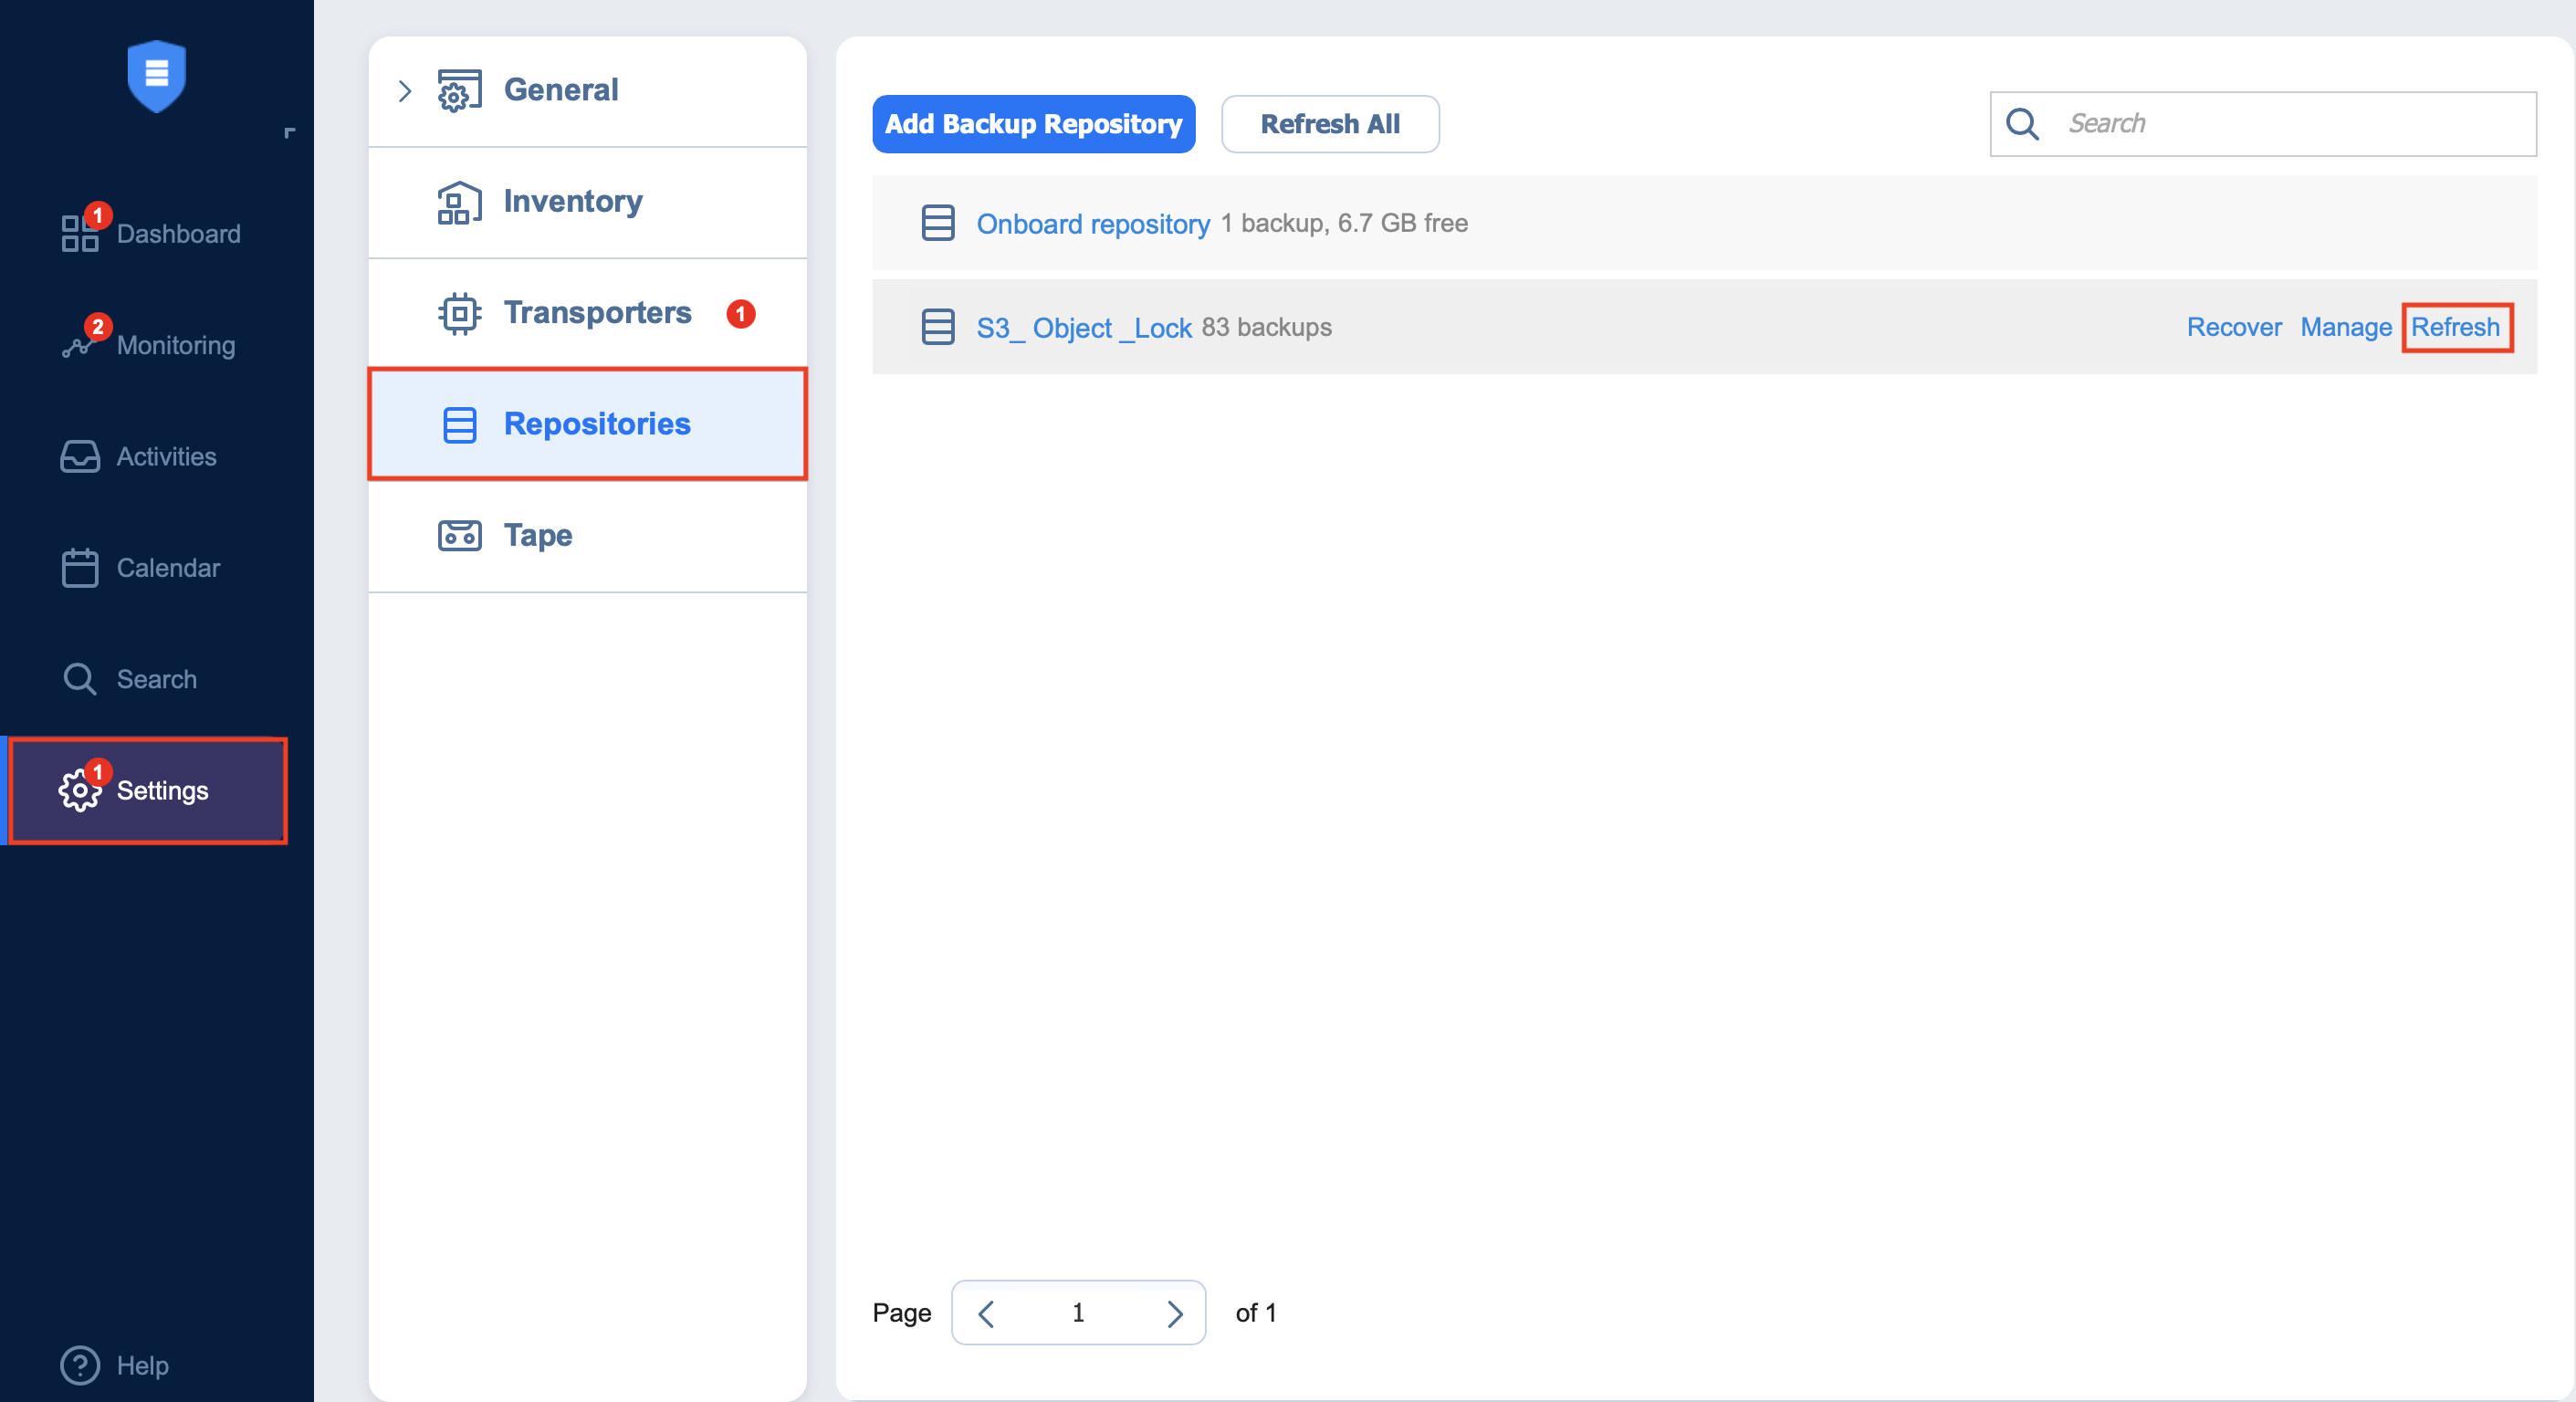The width and height of the screenshot is (2576, 1402).
Task: Click the Inventory building icon
Action: tap(459, 202)
